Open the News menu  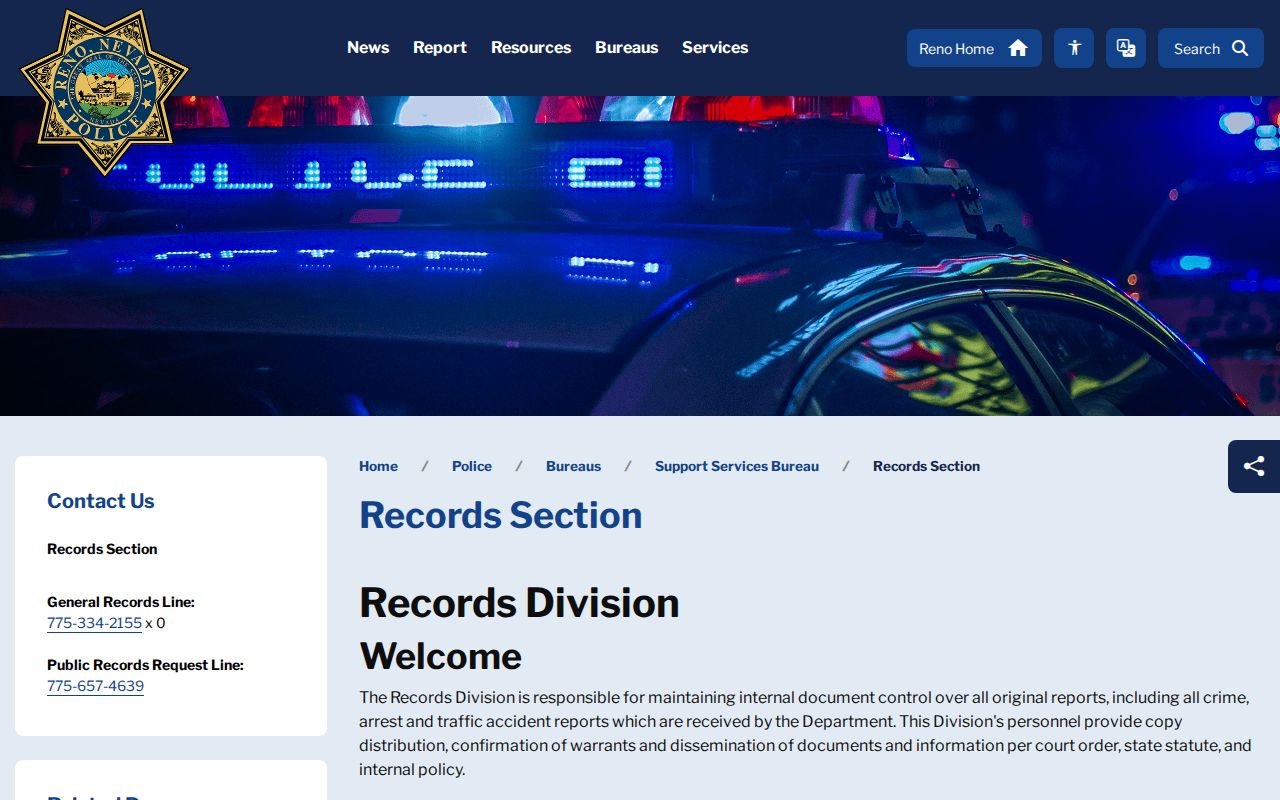point(368,47)
